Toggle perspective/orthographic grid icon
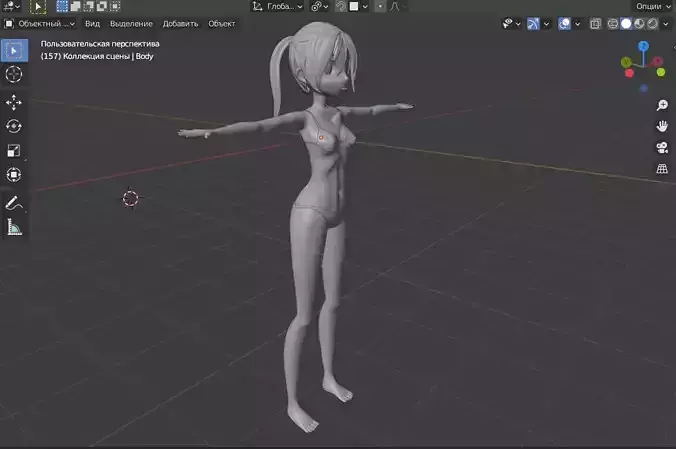 tap(662, 168)
